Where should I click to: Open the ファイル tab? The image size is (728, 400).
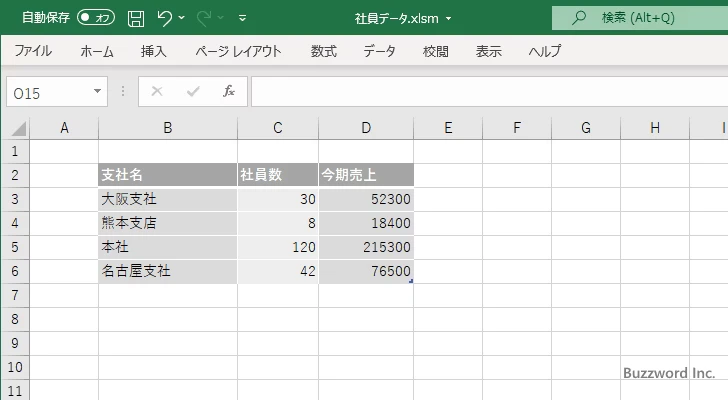(x=33, y=51)
